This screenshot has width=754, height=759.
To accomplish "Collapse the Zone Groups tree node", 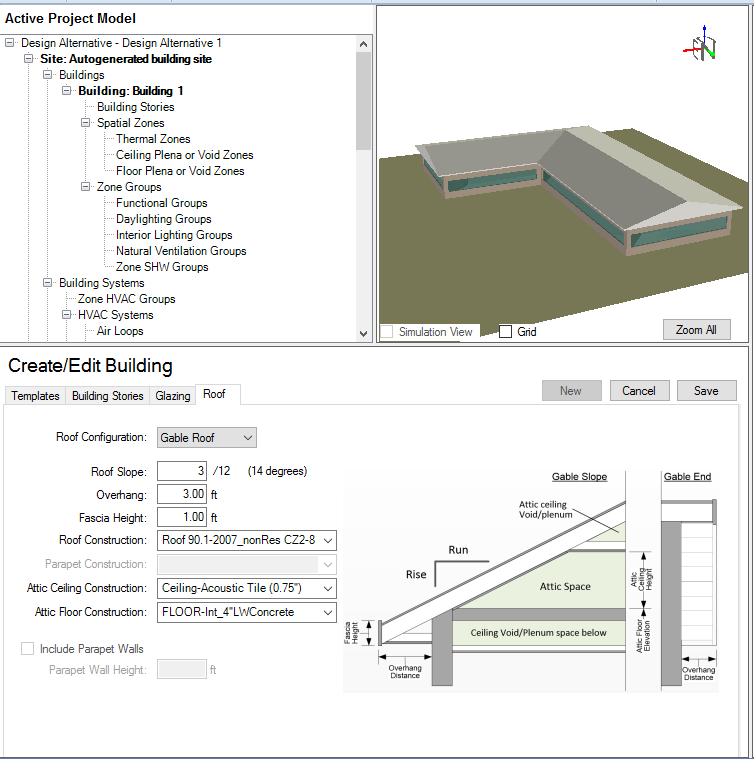I will point(86,187).
